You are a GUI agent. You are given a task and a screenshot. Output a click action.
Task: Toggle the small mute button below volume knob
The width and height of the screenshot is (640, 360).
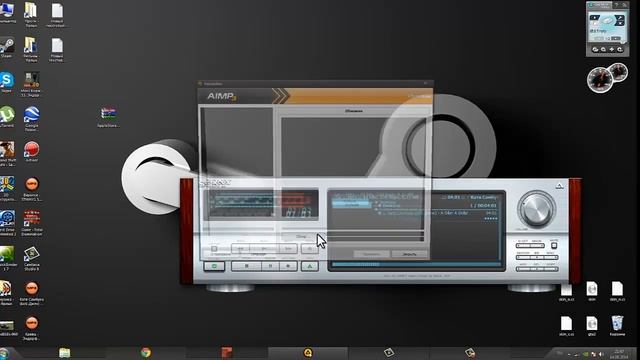click(554, 245)
